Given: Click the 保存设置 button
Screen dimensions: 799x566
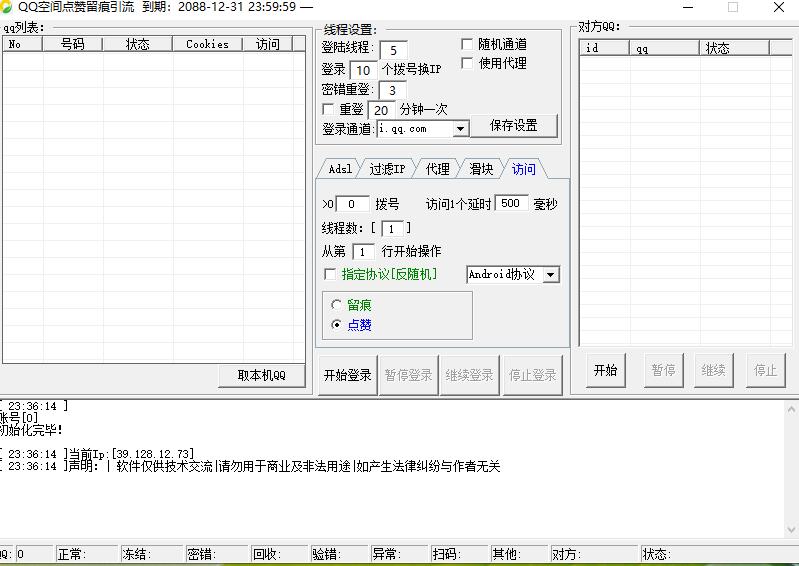Looking at the screenshot, I should 514,125.
